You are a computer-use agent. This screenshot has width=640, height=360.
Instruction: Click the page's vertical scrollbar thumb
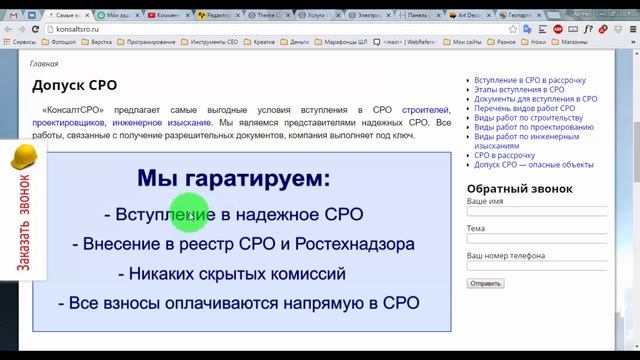click(636, 151)
